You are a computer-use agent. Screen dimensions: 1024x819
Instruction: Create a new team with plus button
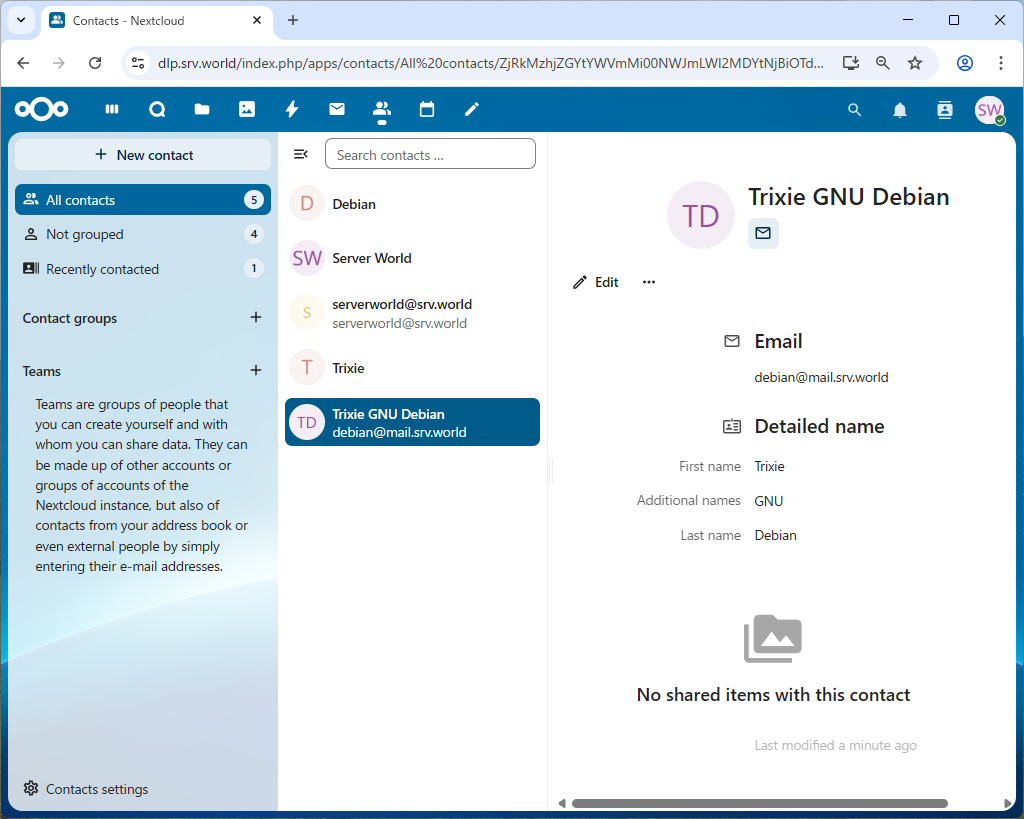click(256, 371)
